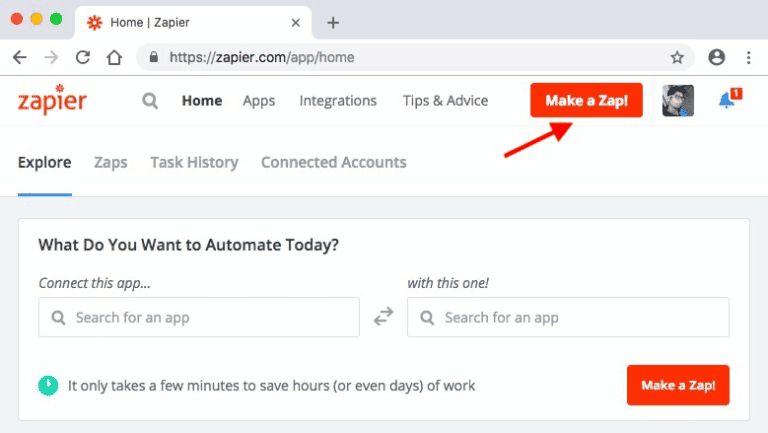Switch to the Zaps tab

111,162
